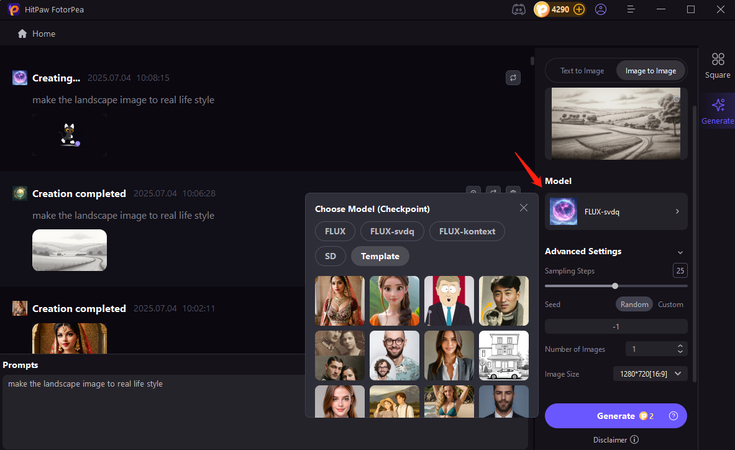
Task: Choose the South Park cartoon man template
Action: tap(449, 300)
